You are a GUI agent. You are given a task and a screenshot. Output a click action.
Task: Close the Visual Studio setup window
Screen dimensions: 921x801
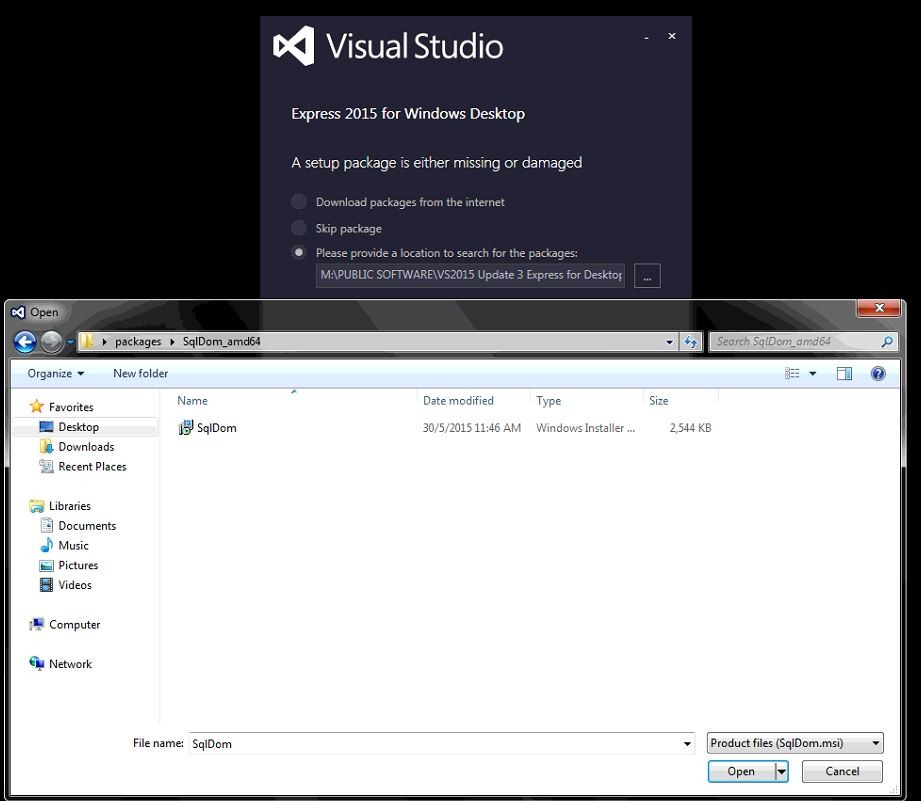click(x=672, y=36)
